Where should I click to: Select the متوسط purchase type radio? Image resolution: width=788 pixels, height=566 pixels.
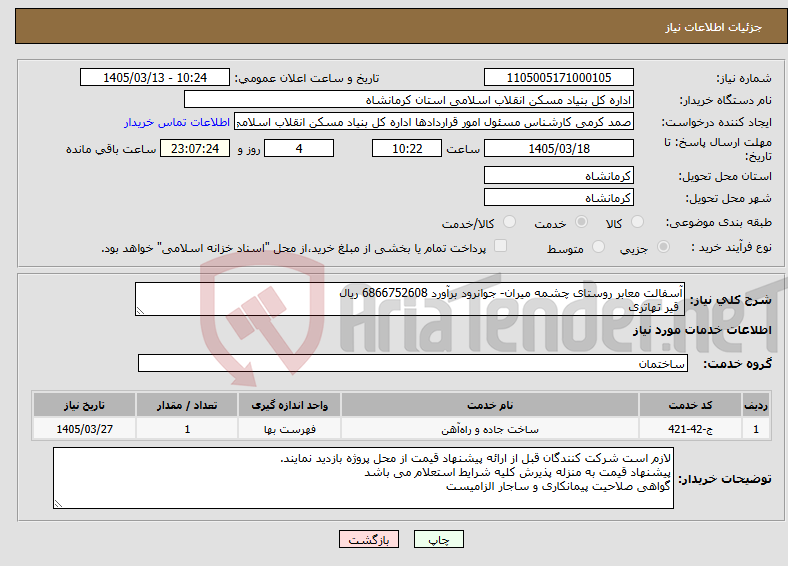598,246
